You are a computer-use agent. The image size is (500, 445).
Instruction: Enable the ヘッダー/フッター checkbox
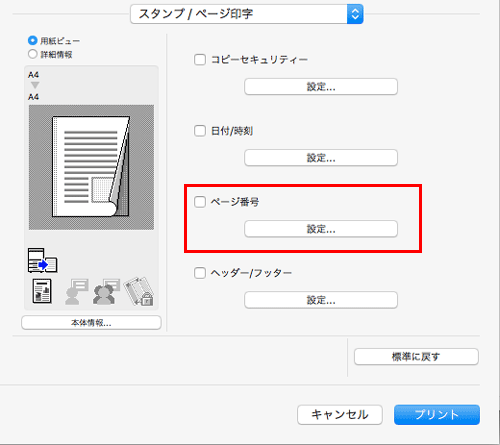tap(200, 273)
